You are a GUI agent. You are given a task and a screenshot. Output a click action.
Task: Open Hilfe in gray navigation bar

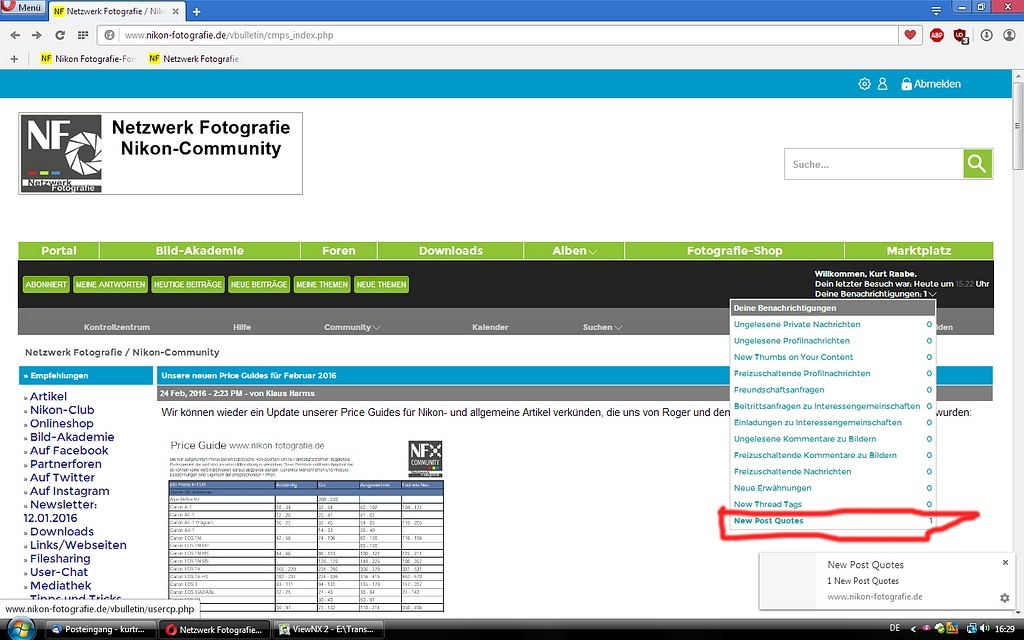coord(242,327)
